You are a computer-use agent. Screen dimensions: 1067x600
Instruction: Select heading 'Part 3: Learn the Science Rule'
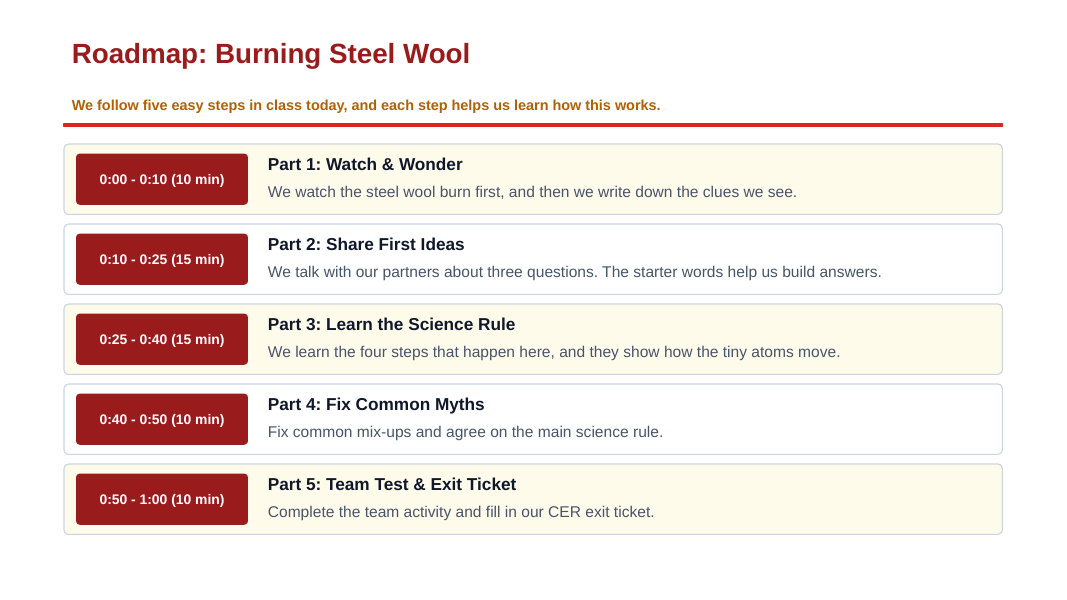pos(391,324)
